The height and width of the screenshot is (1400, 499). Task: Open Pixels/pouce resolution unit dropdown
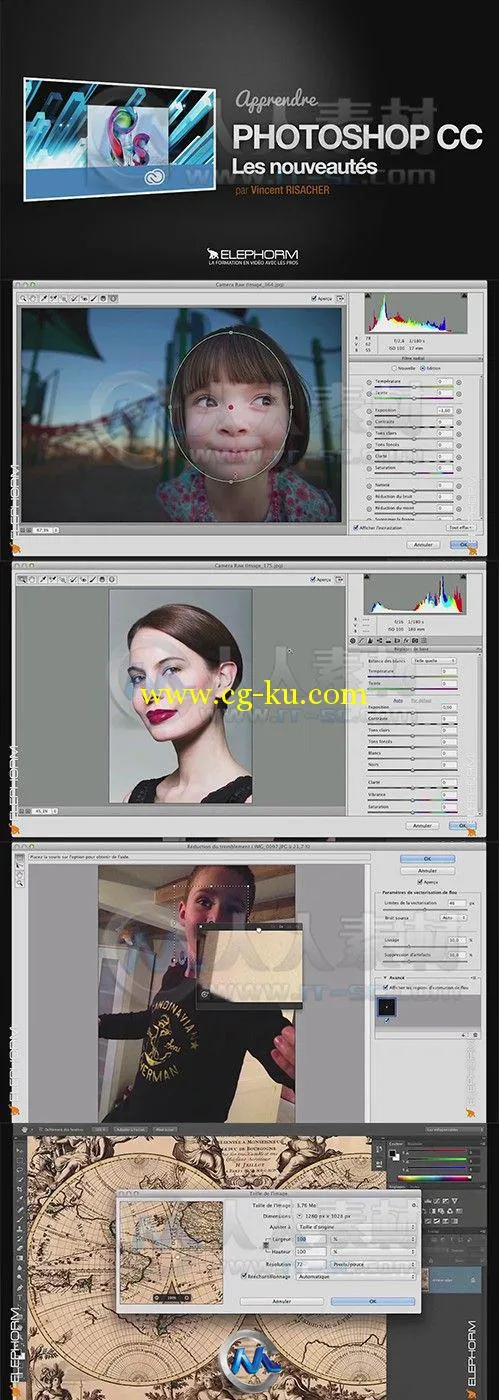[374, 1264]
